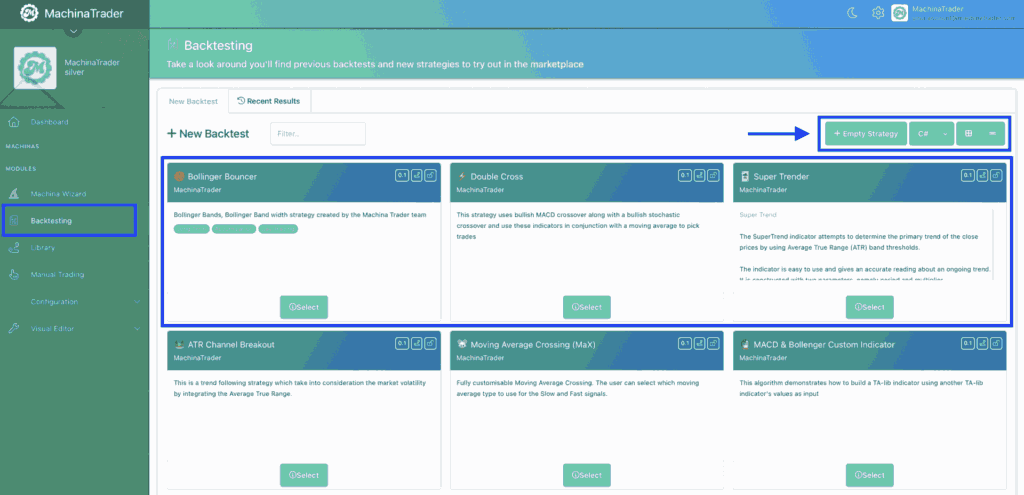Click Bollinger Bouncer version 0.1 badge

coord(402,175)
